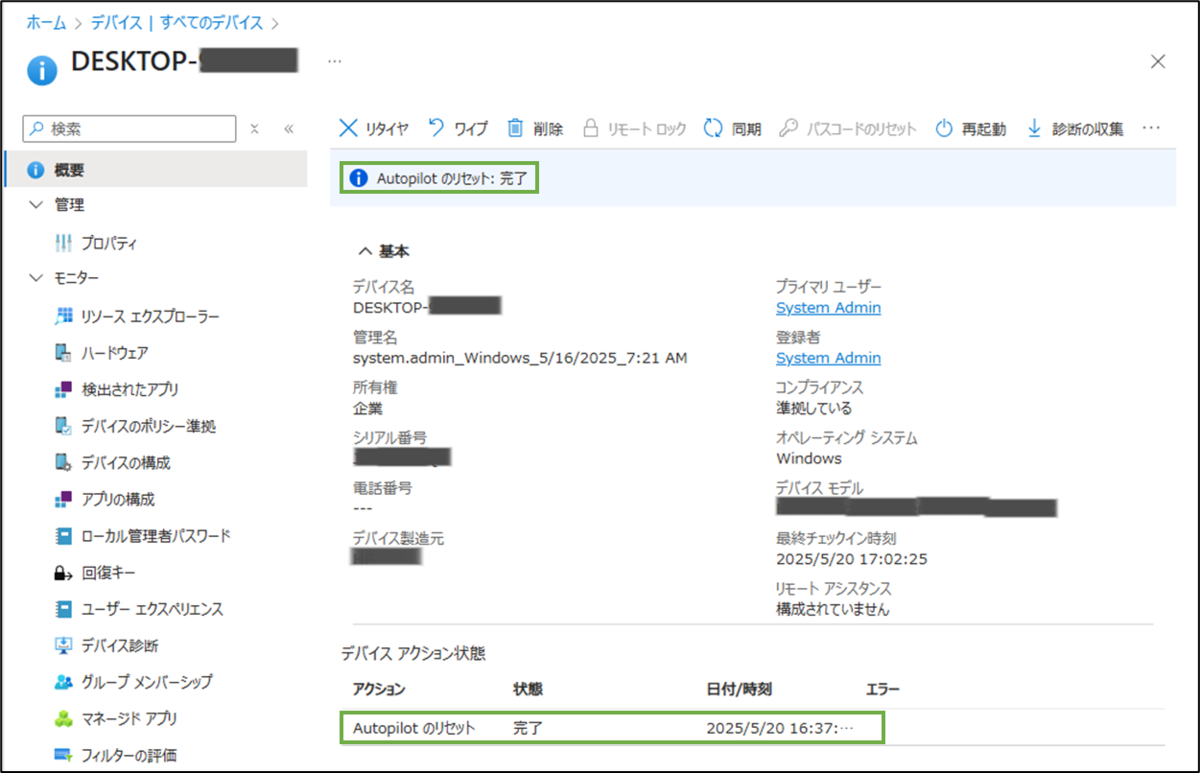
Task: Click the Passcode Reset (パスコードのリセット) key icon
Action: (x=788, y=128)
